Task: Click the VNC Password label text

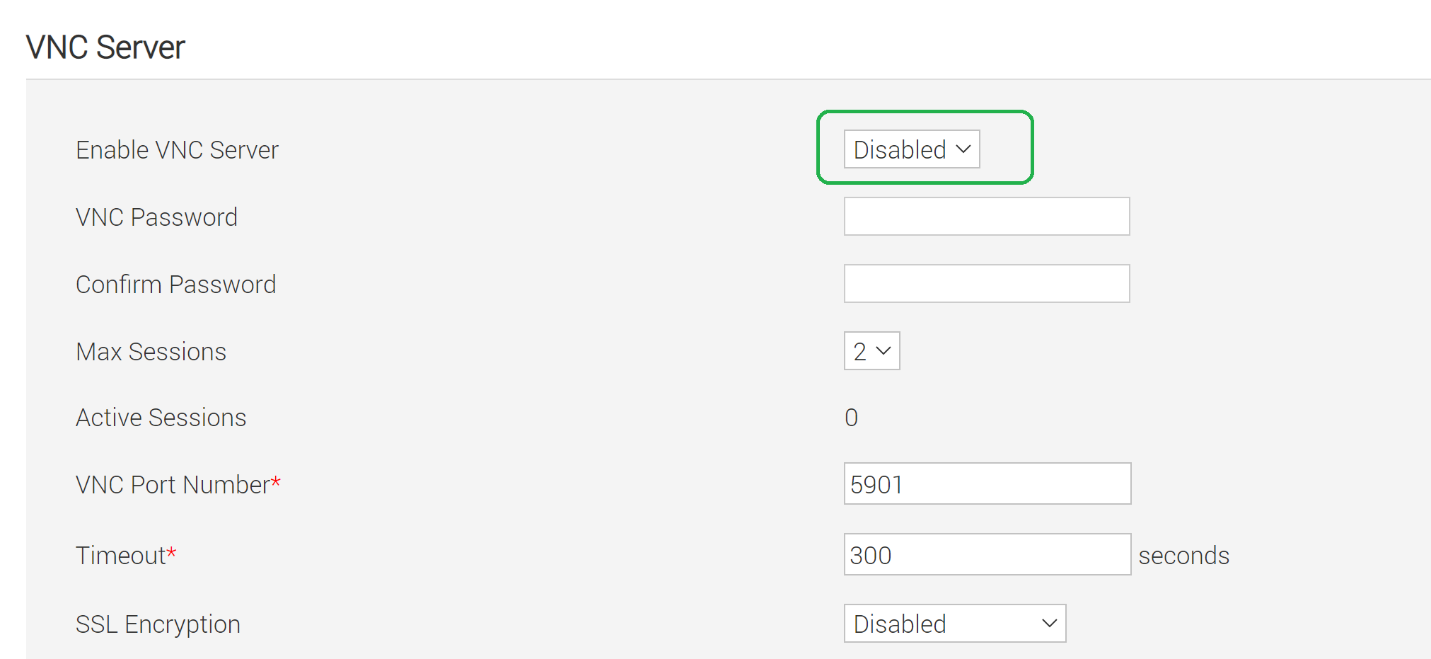Action: tap(156, 217)
